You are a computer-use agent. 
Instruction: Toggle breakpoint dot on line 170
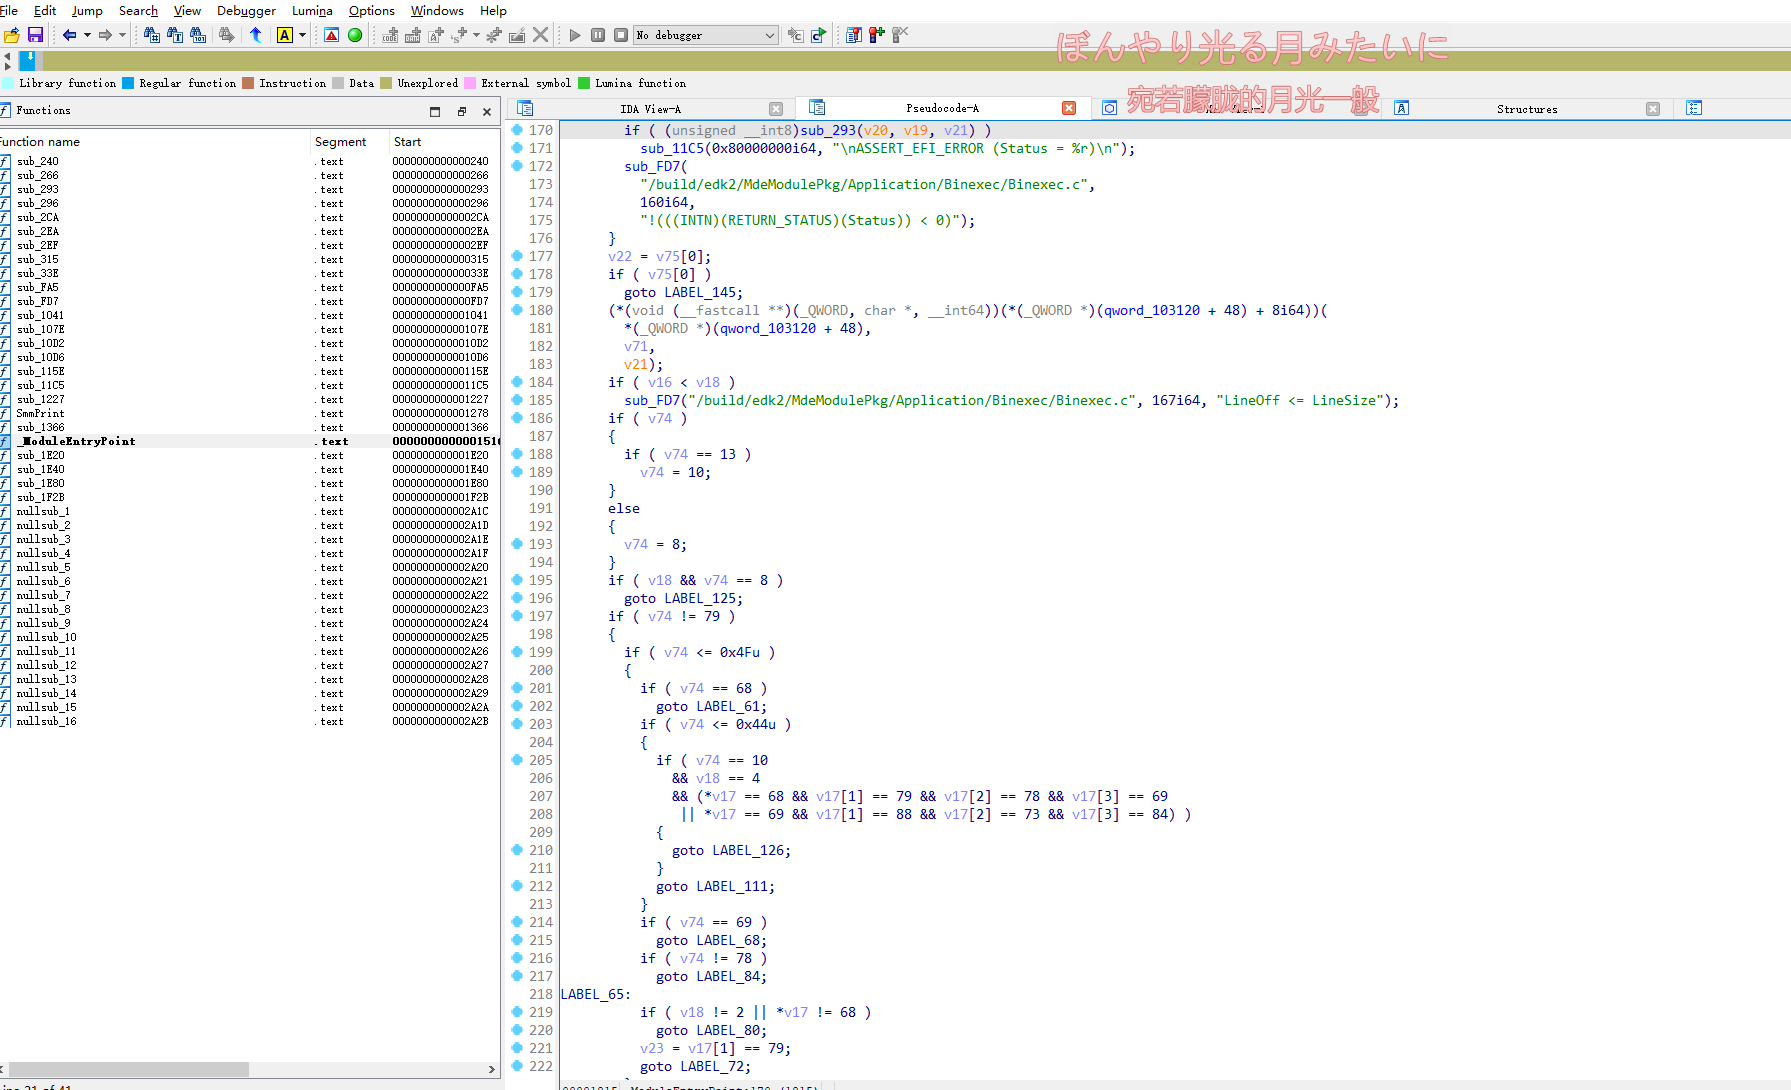coord(517,130)
